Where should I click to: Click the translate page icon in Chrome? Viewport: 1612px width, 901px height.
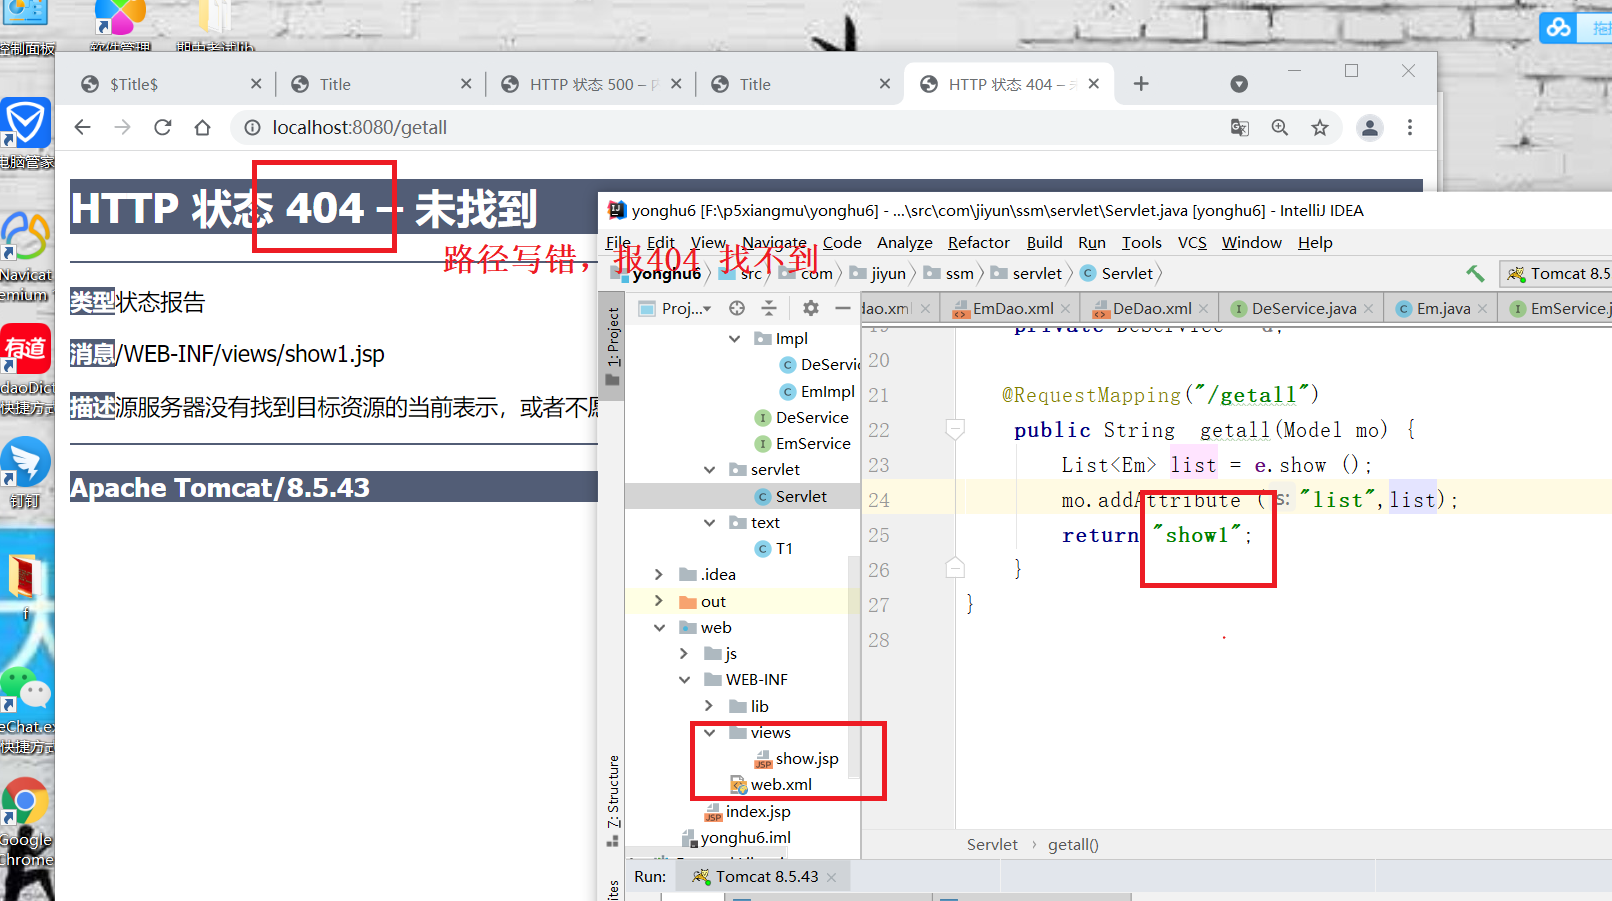click(1240, 127)
